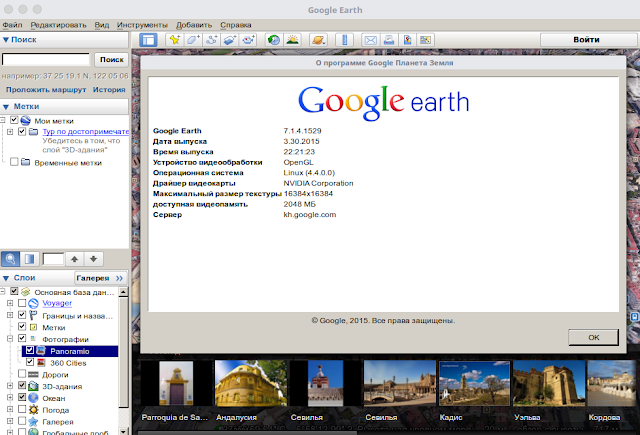Move item up with the arrow button
The image size is (640, 435).
pos(74,259)
